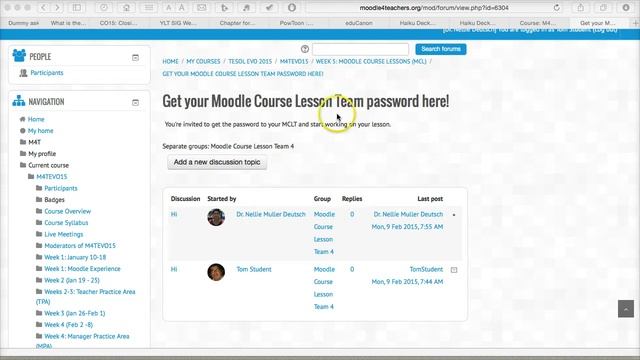Viewport: 640px width, 360px height.
Task: Click Dr. Nellie Muller Deutsch's profile picture
Action: click(216, 217)
